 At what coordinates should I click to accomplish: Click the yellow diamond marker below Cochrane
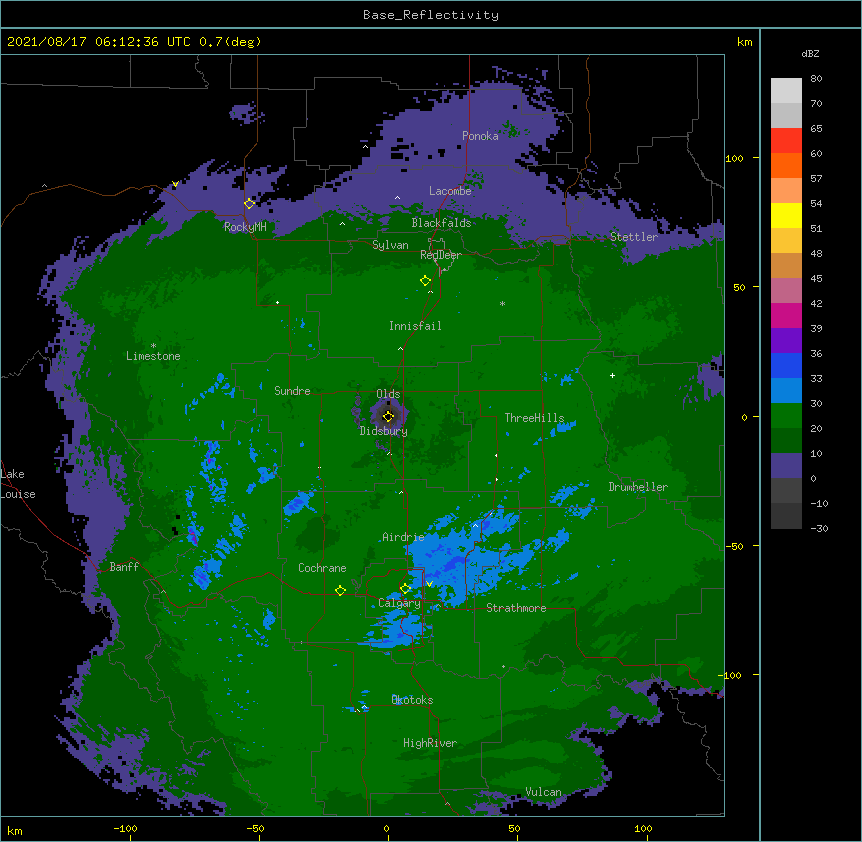[340, 590]
